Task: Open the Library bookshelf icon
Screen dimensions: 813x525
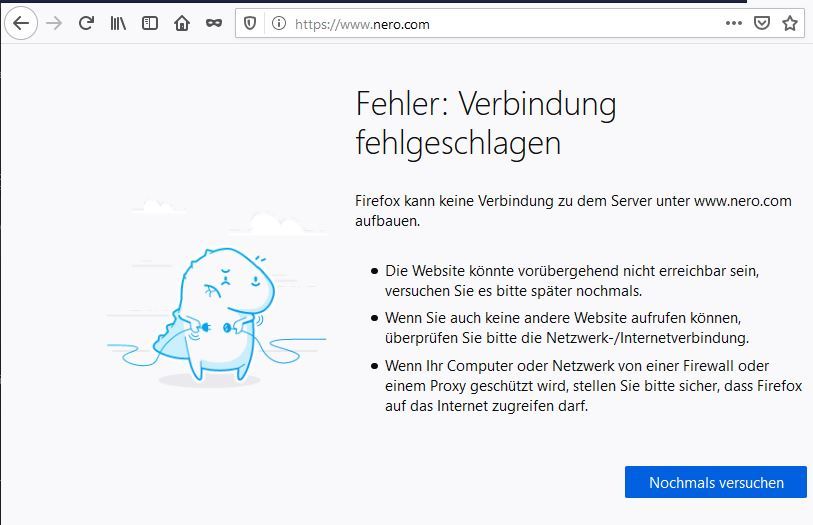Action: point(118,23)
